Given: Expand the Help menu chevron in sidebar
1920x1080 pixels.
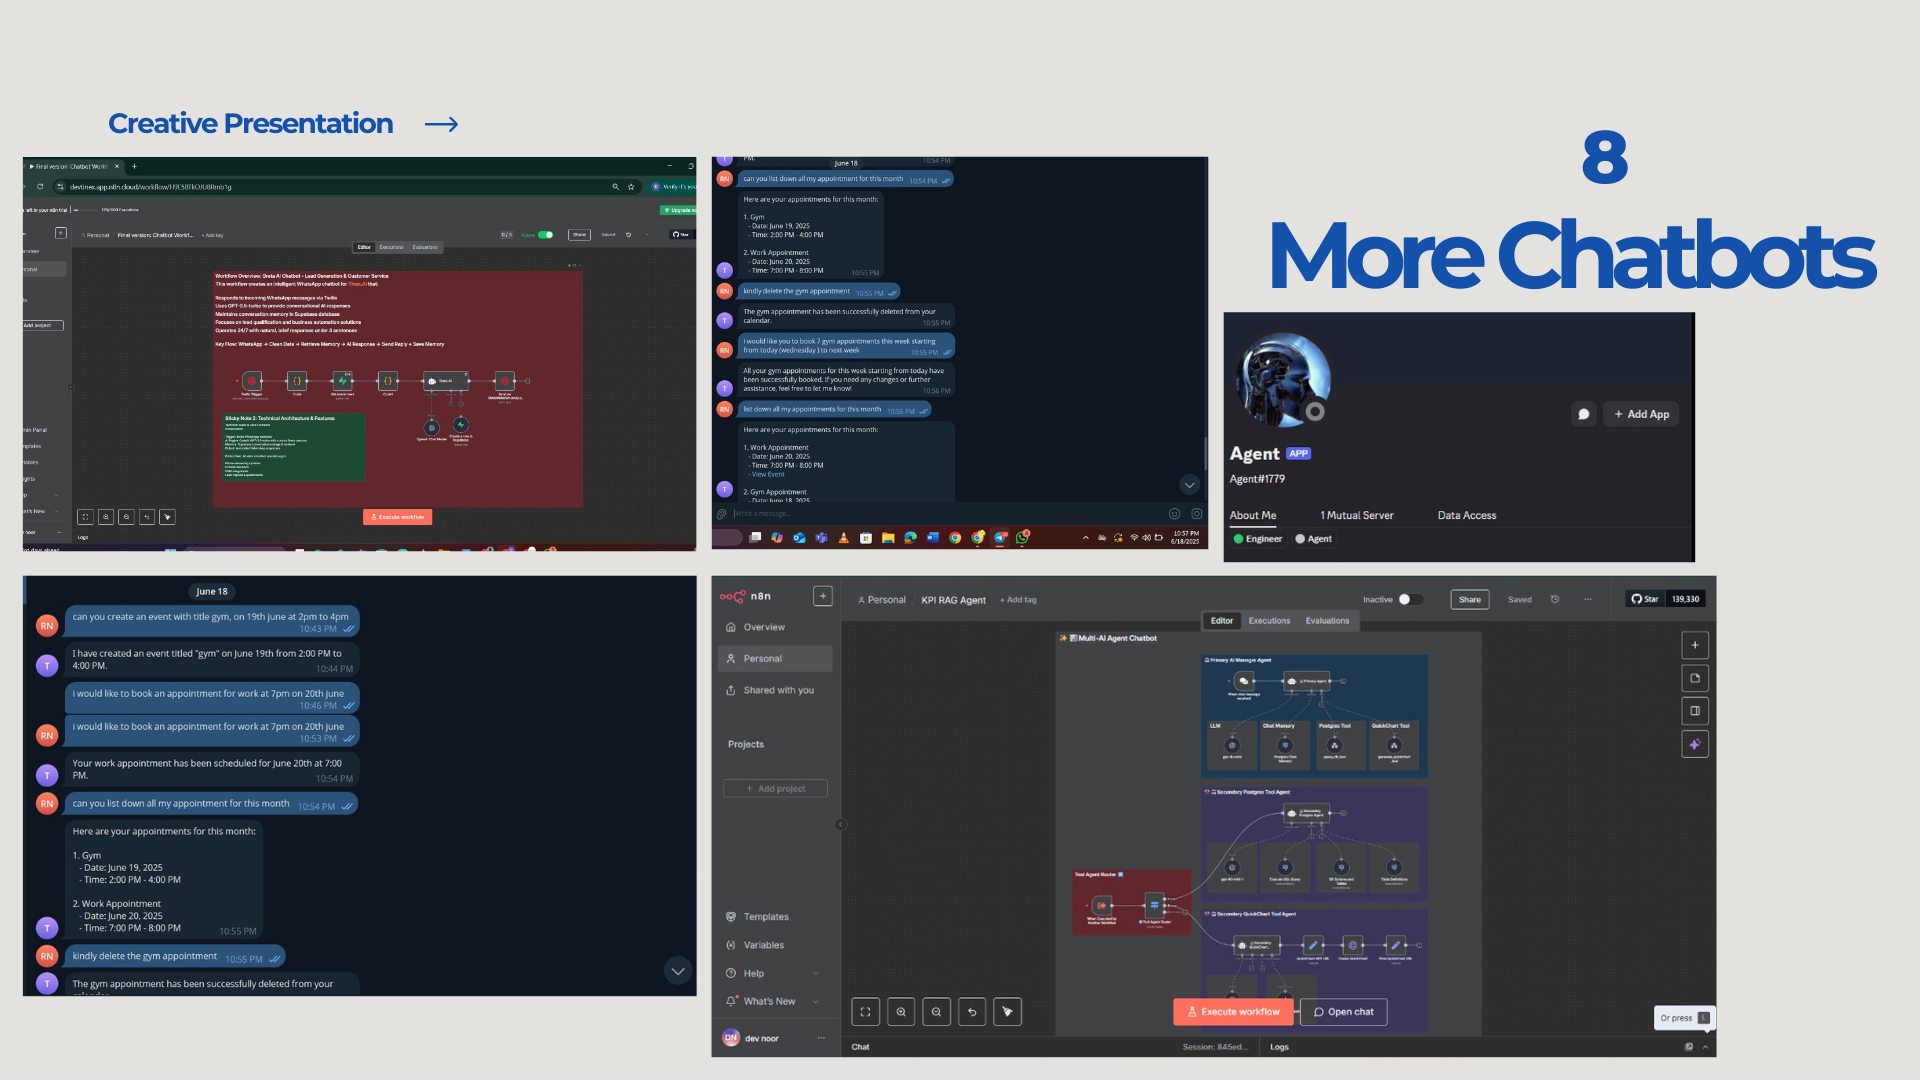Looking at the screenshot, I should tap(816, 974).
